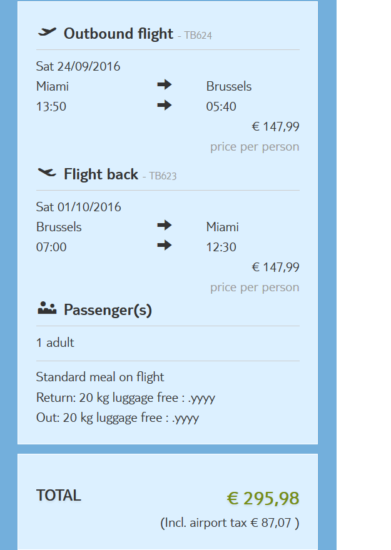The width and height of the screenshot is (391, 550).
Task: Click flight number TB624
Action: click(x=198, y=35)
